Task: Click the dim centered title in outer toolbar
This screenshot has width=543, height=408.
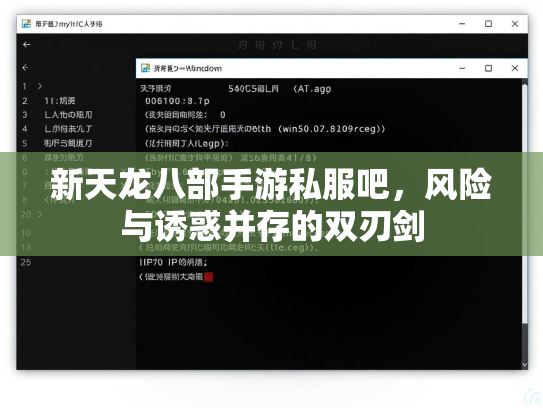Action: pyautogui.click(x=277, y=45)
